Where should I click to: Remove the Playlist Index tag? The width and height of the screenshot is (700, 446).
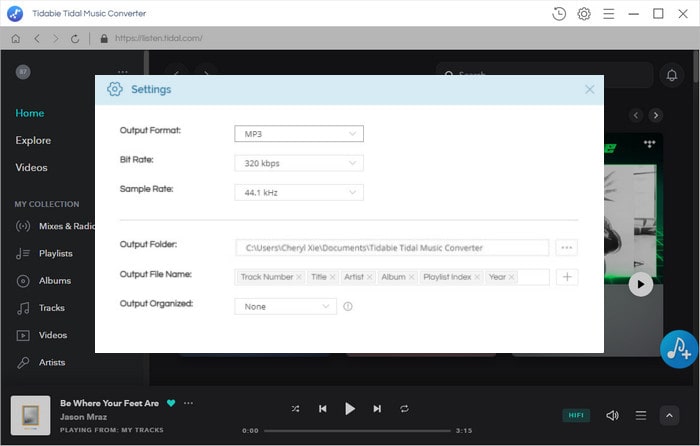coord(477,277)
